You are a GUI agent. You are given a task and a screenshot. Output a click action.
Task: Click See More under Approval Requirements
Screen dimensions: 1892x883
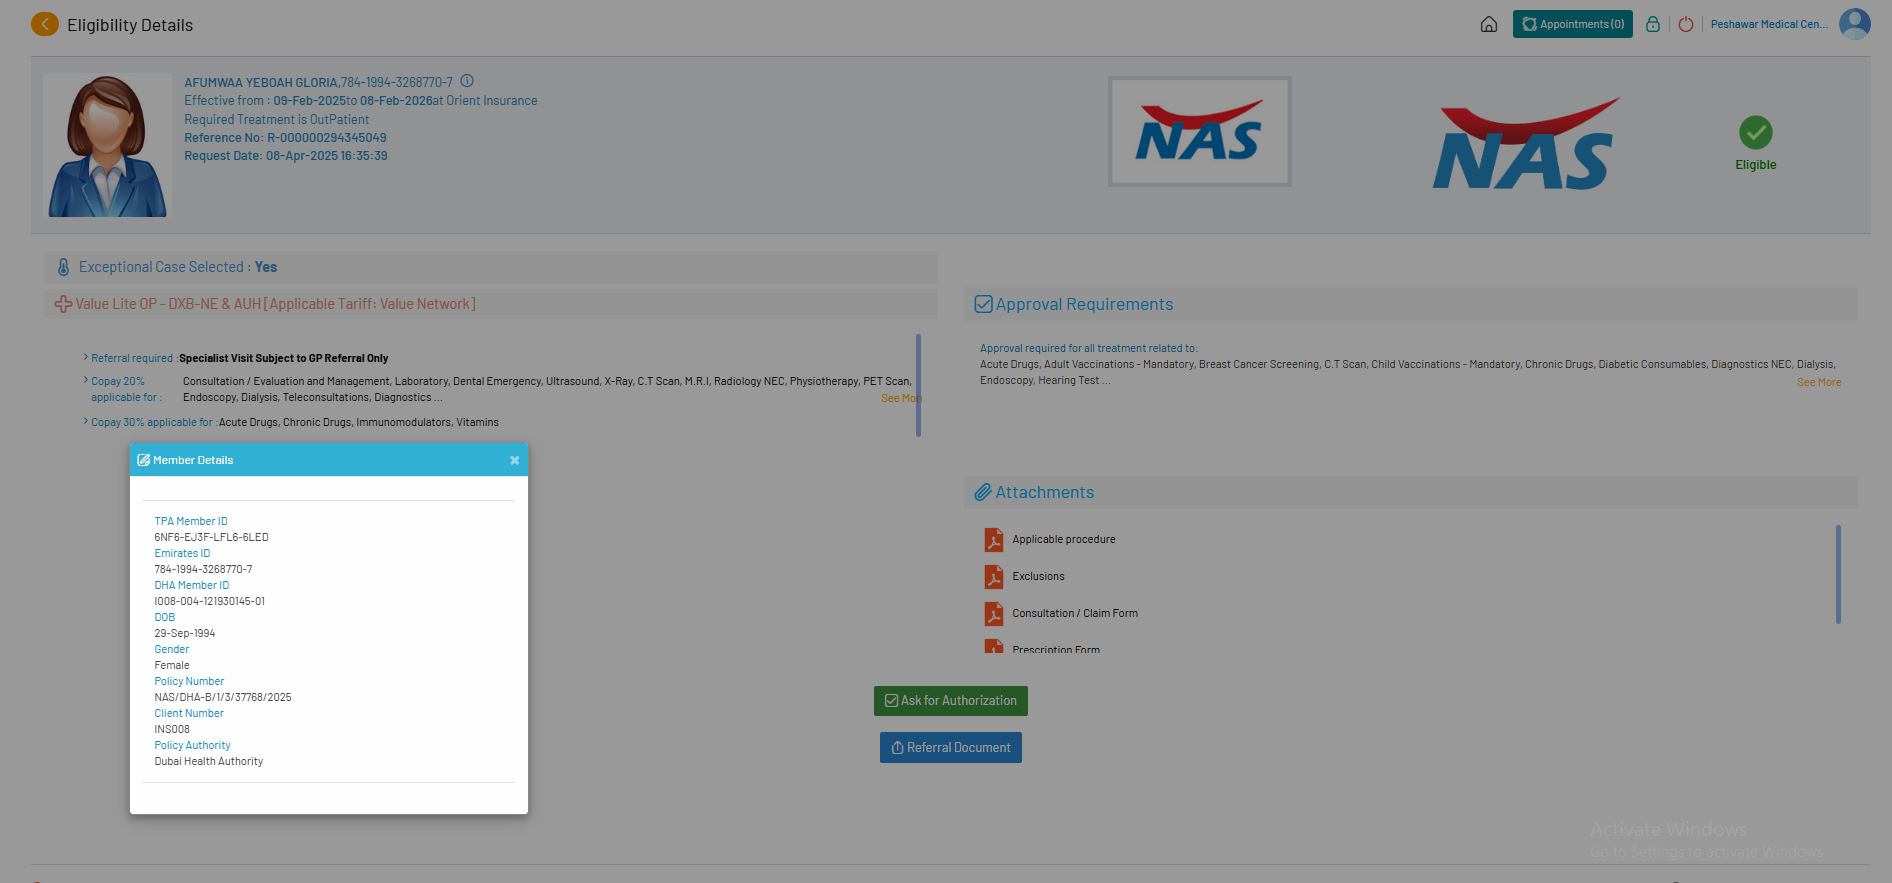click(1819, 382)
